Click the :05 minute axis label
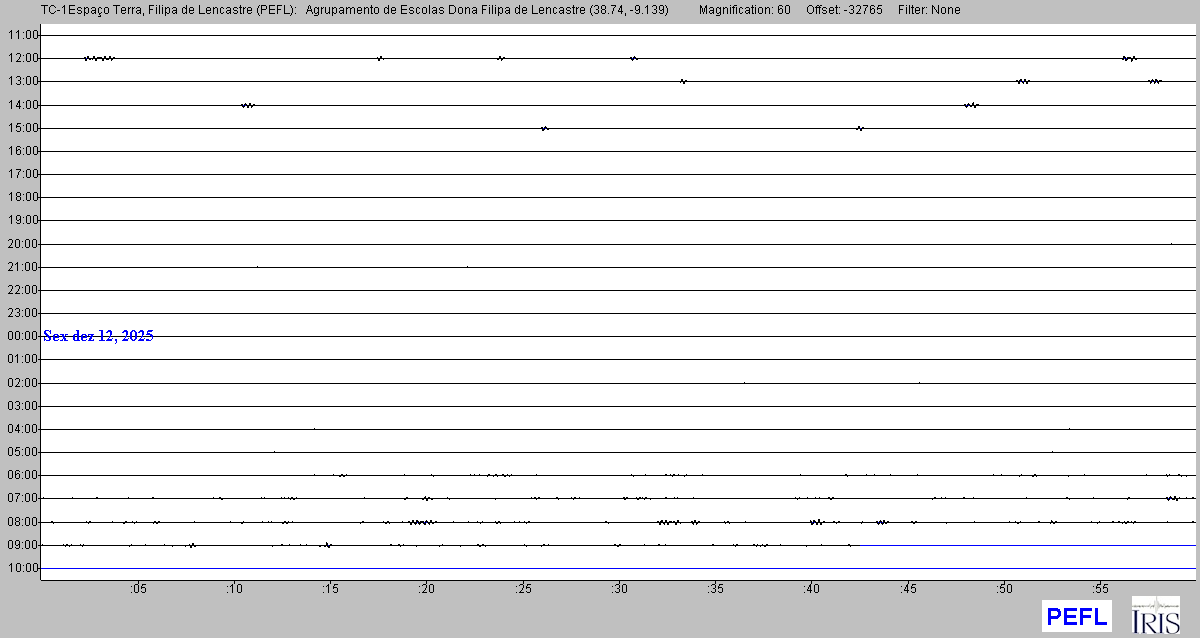The image size is (1200, 638). pos(137,588)
